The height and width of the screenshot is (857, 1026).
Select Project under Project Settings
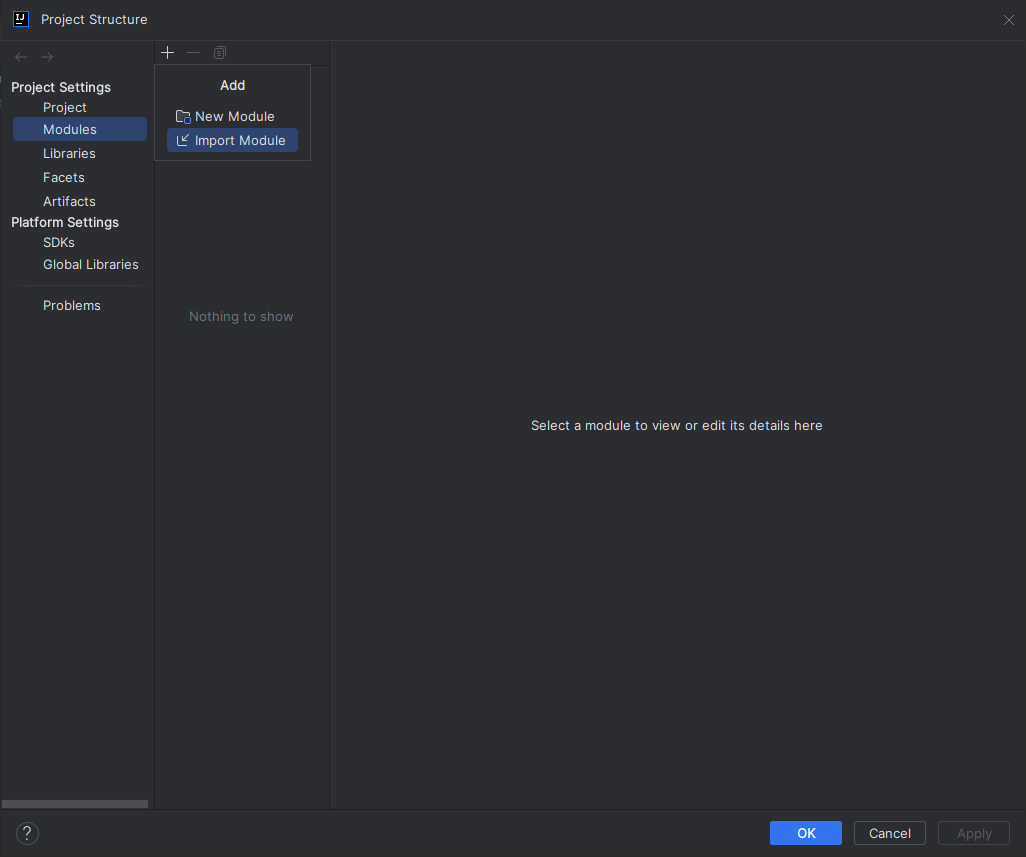(65, 107)
